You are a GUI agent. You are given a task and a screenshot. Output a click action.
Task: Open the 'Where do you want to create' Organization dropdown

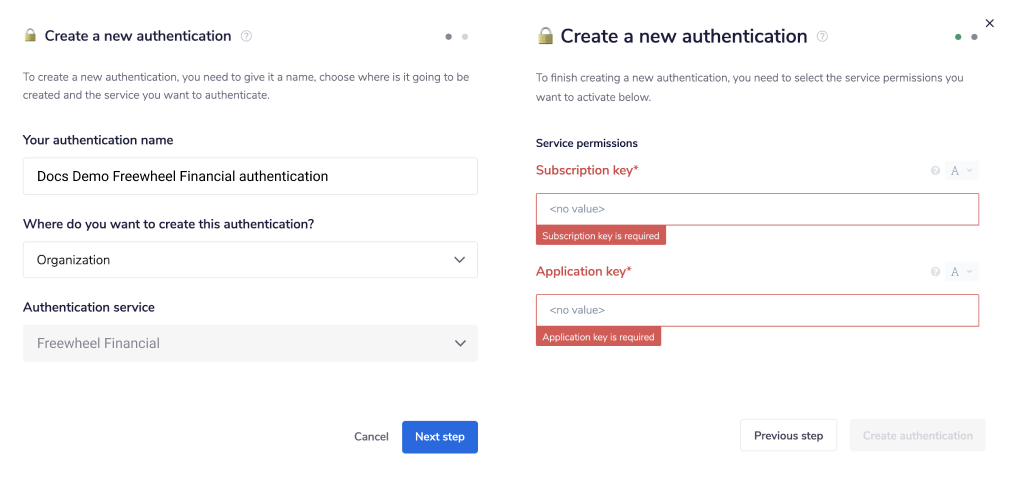tap(250, 260)
